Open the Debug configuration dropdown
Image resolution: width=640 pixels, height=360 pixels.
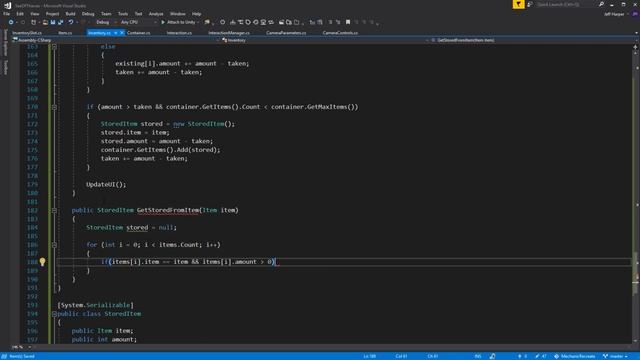click(106, 22)
